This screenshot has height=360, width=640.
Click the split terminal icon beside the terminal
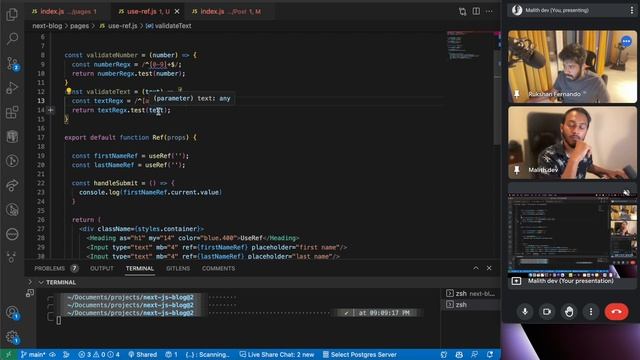pyautogui.click(x=30, y=293)
